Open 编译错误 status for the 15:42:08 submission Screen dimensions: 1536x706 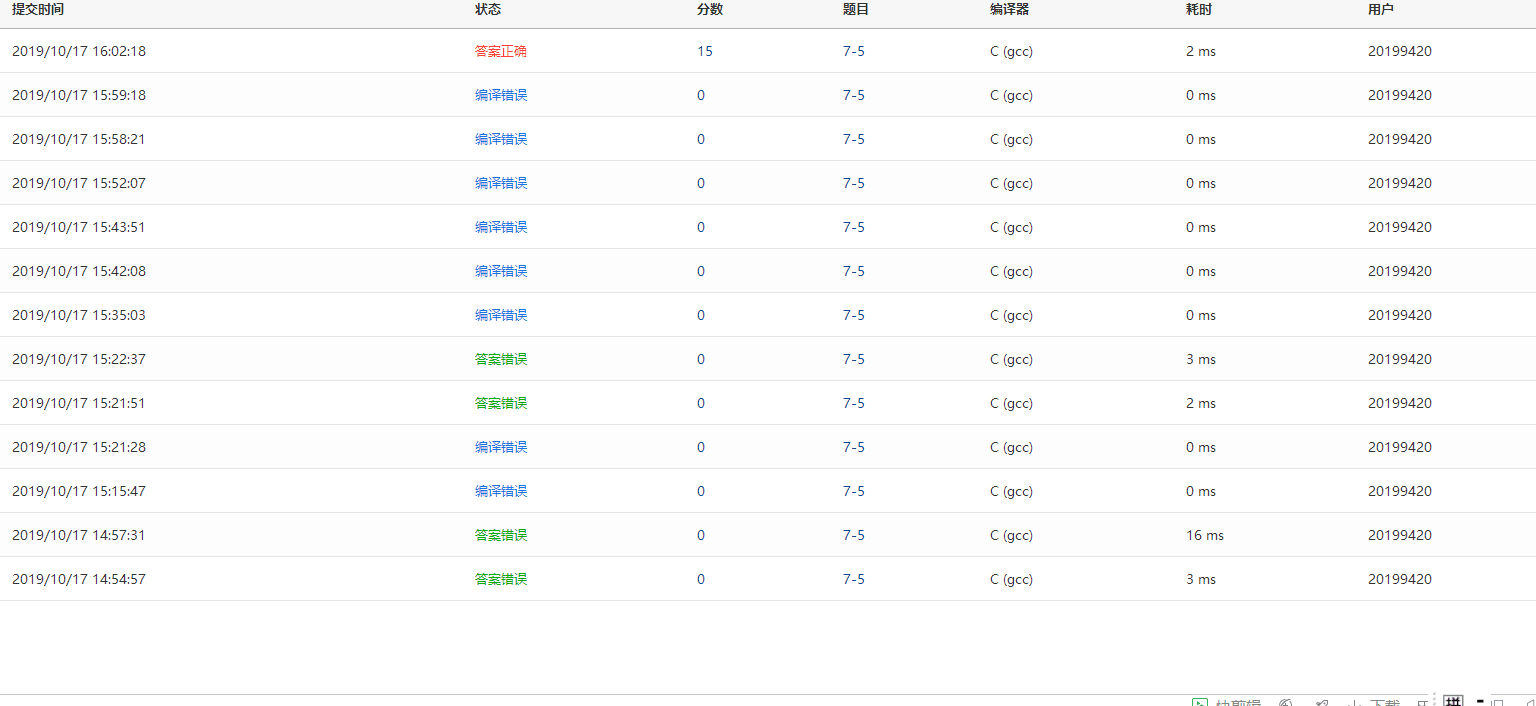point(501,271)
